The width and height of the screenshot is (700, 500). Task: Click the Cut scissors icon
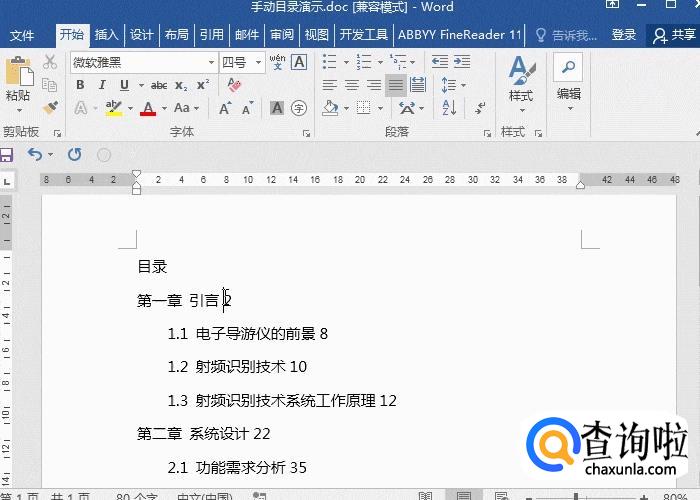click(50, 62)
